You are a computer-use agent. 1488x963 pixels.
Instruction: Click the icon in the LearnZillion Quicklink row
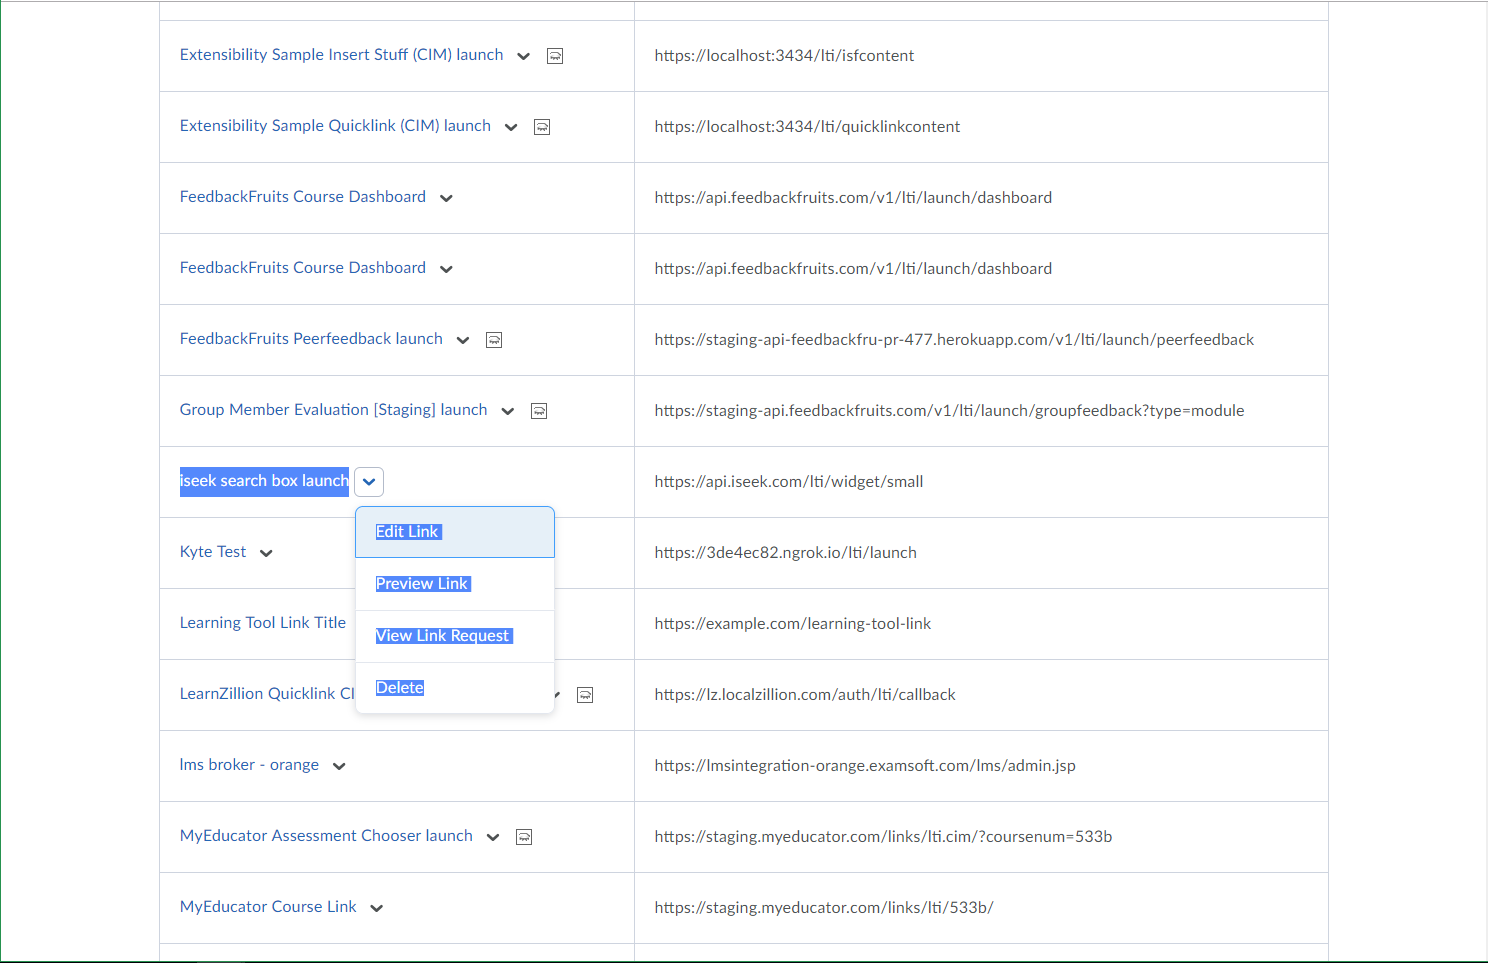[x=586, y=695]
